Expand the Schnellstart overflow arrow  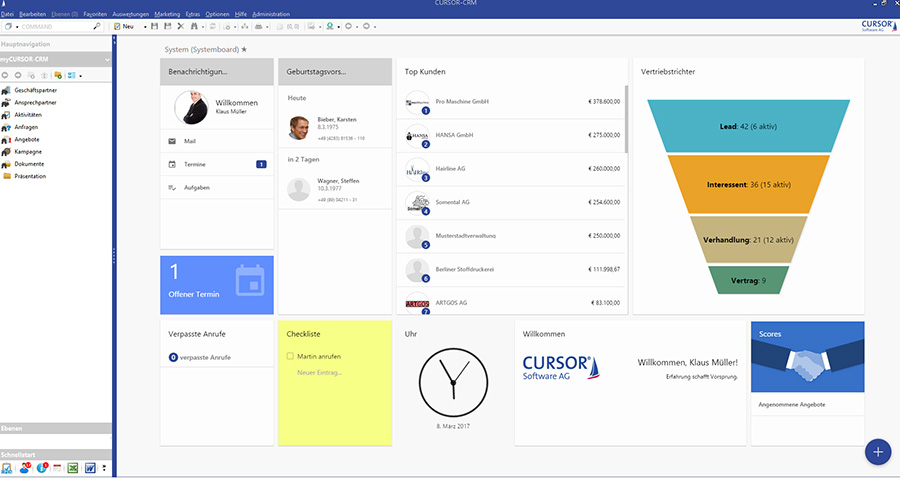click(104, 467)
